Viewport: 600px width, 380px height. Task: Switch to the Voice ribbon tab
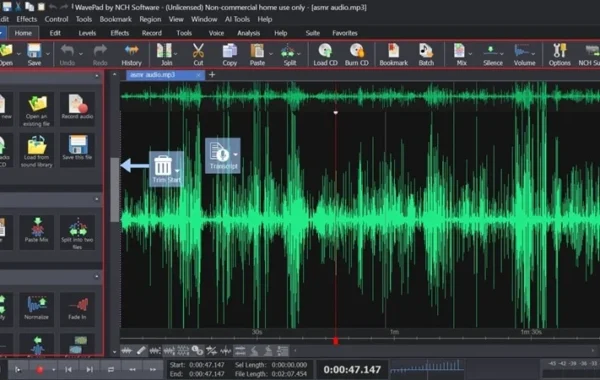[x=216, y=33]
